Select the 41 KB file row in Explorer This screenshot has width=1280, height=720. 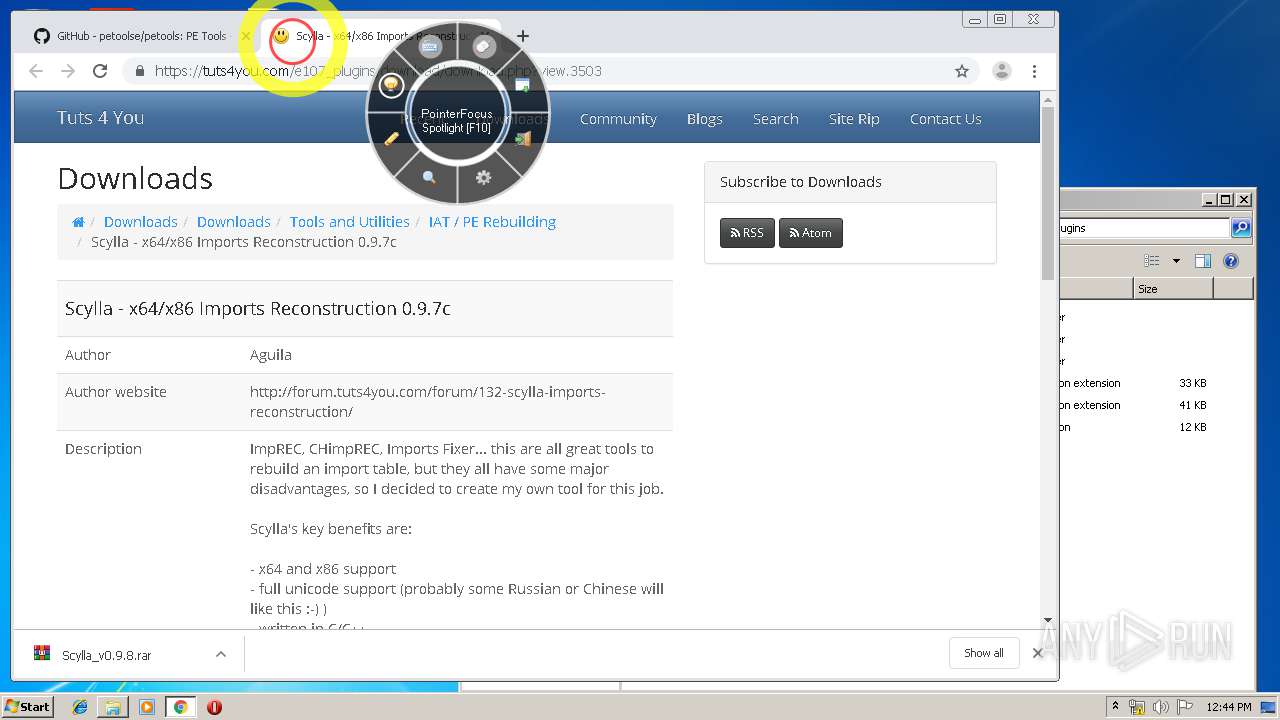(1156, 405)
